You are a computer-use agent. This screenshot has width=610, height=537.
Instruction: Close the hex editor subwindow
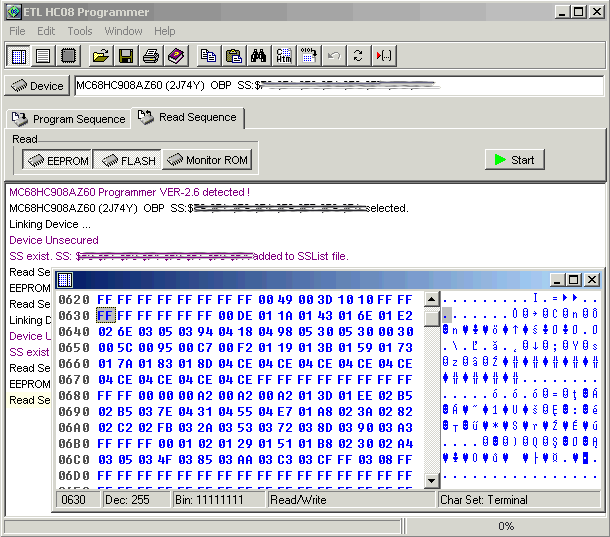click(592, 279)
